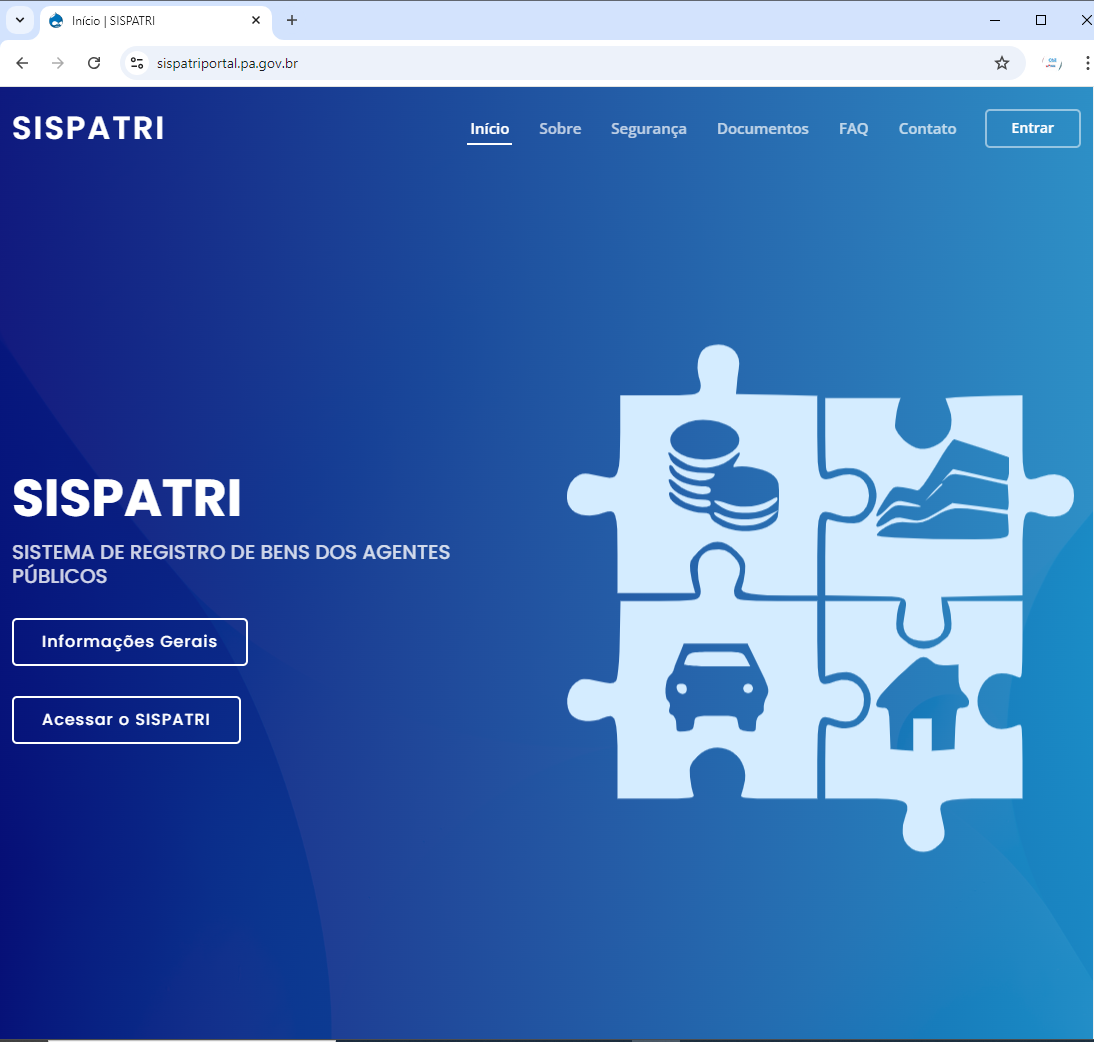
Task: Go to the Sobre menu item
Action: tap(559, 129)
